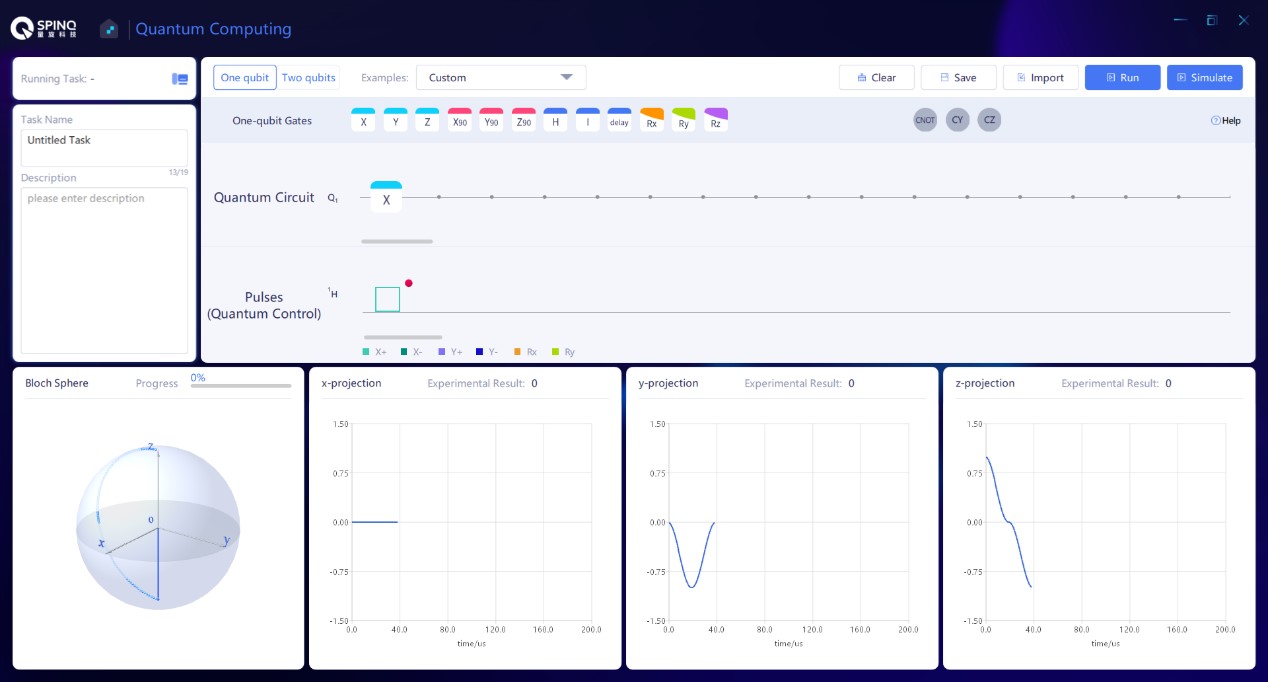Open the Help link

pos(1225,121)
